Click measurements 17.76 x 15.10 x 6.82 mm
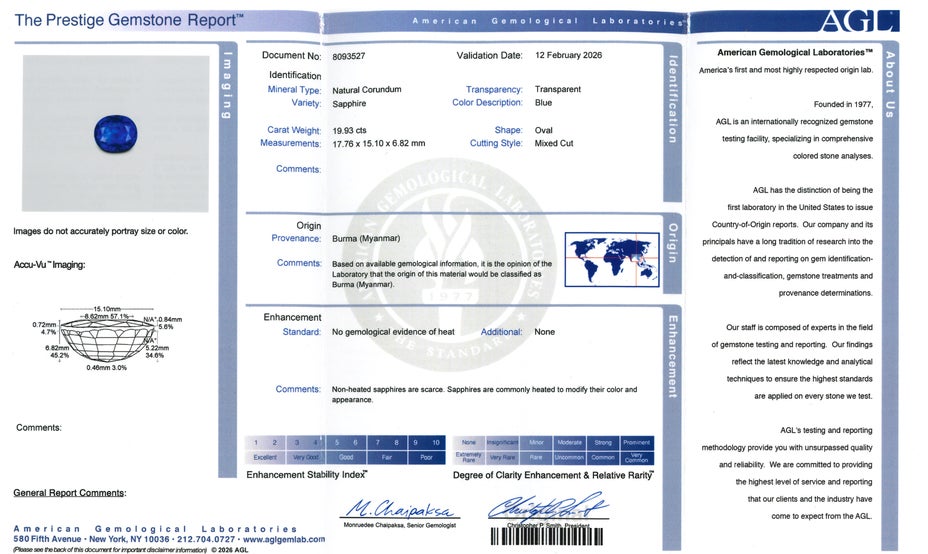The width and height of the screenshot is (928, 554). pos(379,143)
